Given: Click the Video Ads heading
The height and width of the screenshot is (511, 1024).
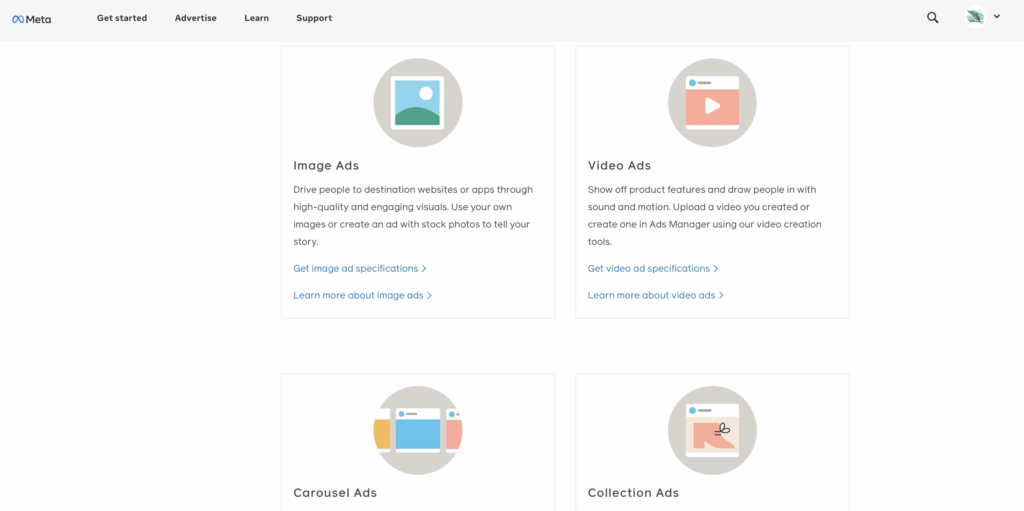Looking at the screenshot, I should [619, 166].
